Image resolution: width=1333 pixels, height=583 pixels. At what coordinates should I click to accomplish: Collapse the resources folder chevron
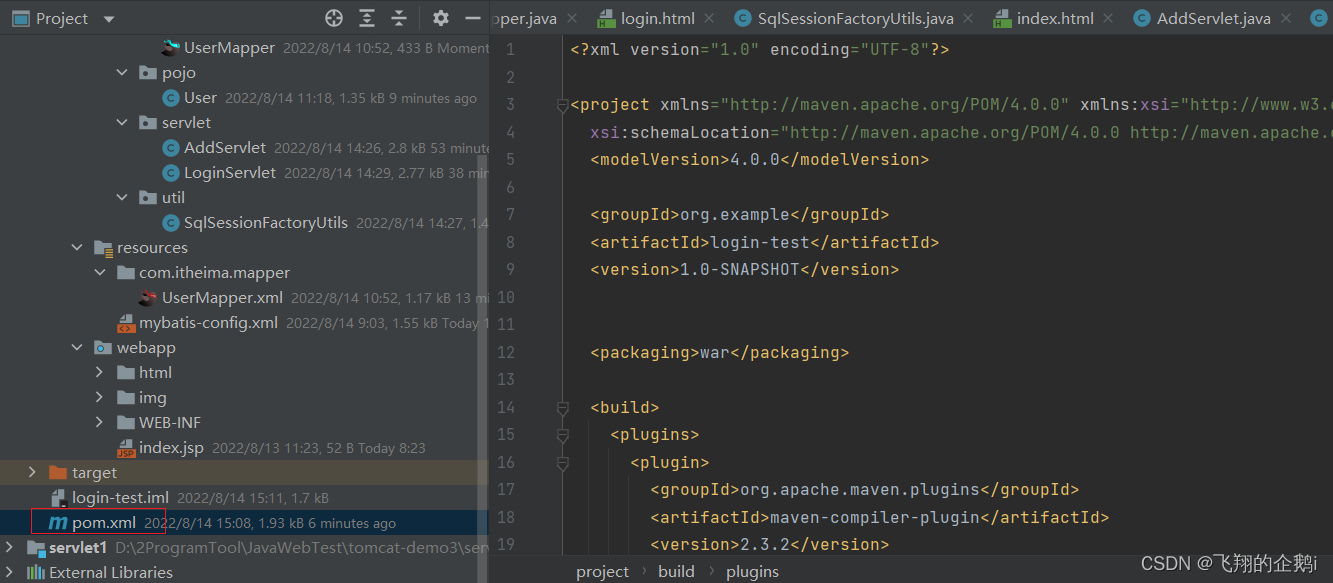[77, 247]
